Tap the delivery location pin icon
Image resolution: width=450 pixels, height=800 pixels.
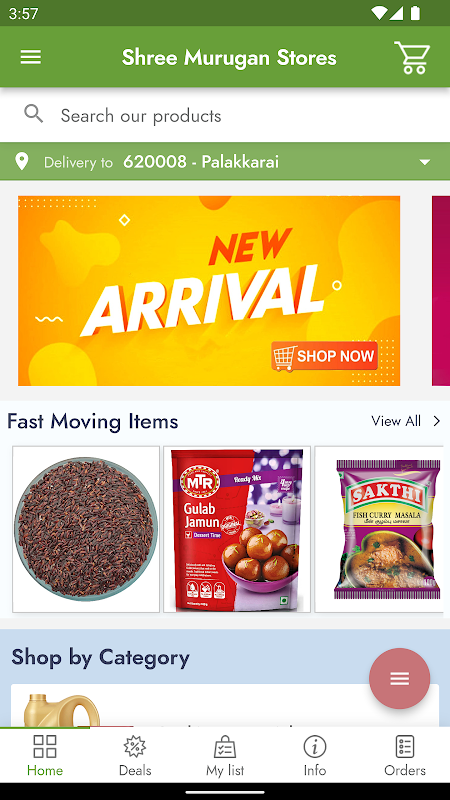(x=21, y=162)
